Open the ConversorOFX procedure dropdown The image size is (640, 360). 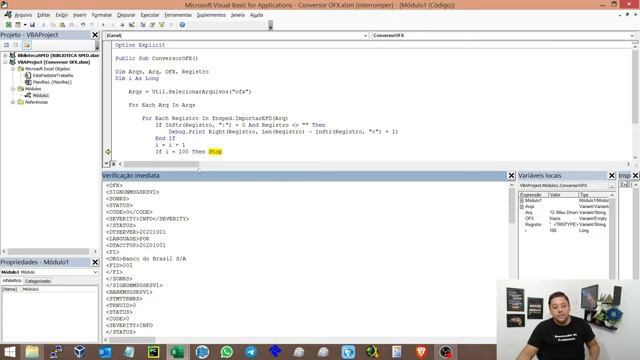[x=632, y=36]
